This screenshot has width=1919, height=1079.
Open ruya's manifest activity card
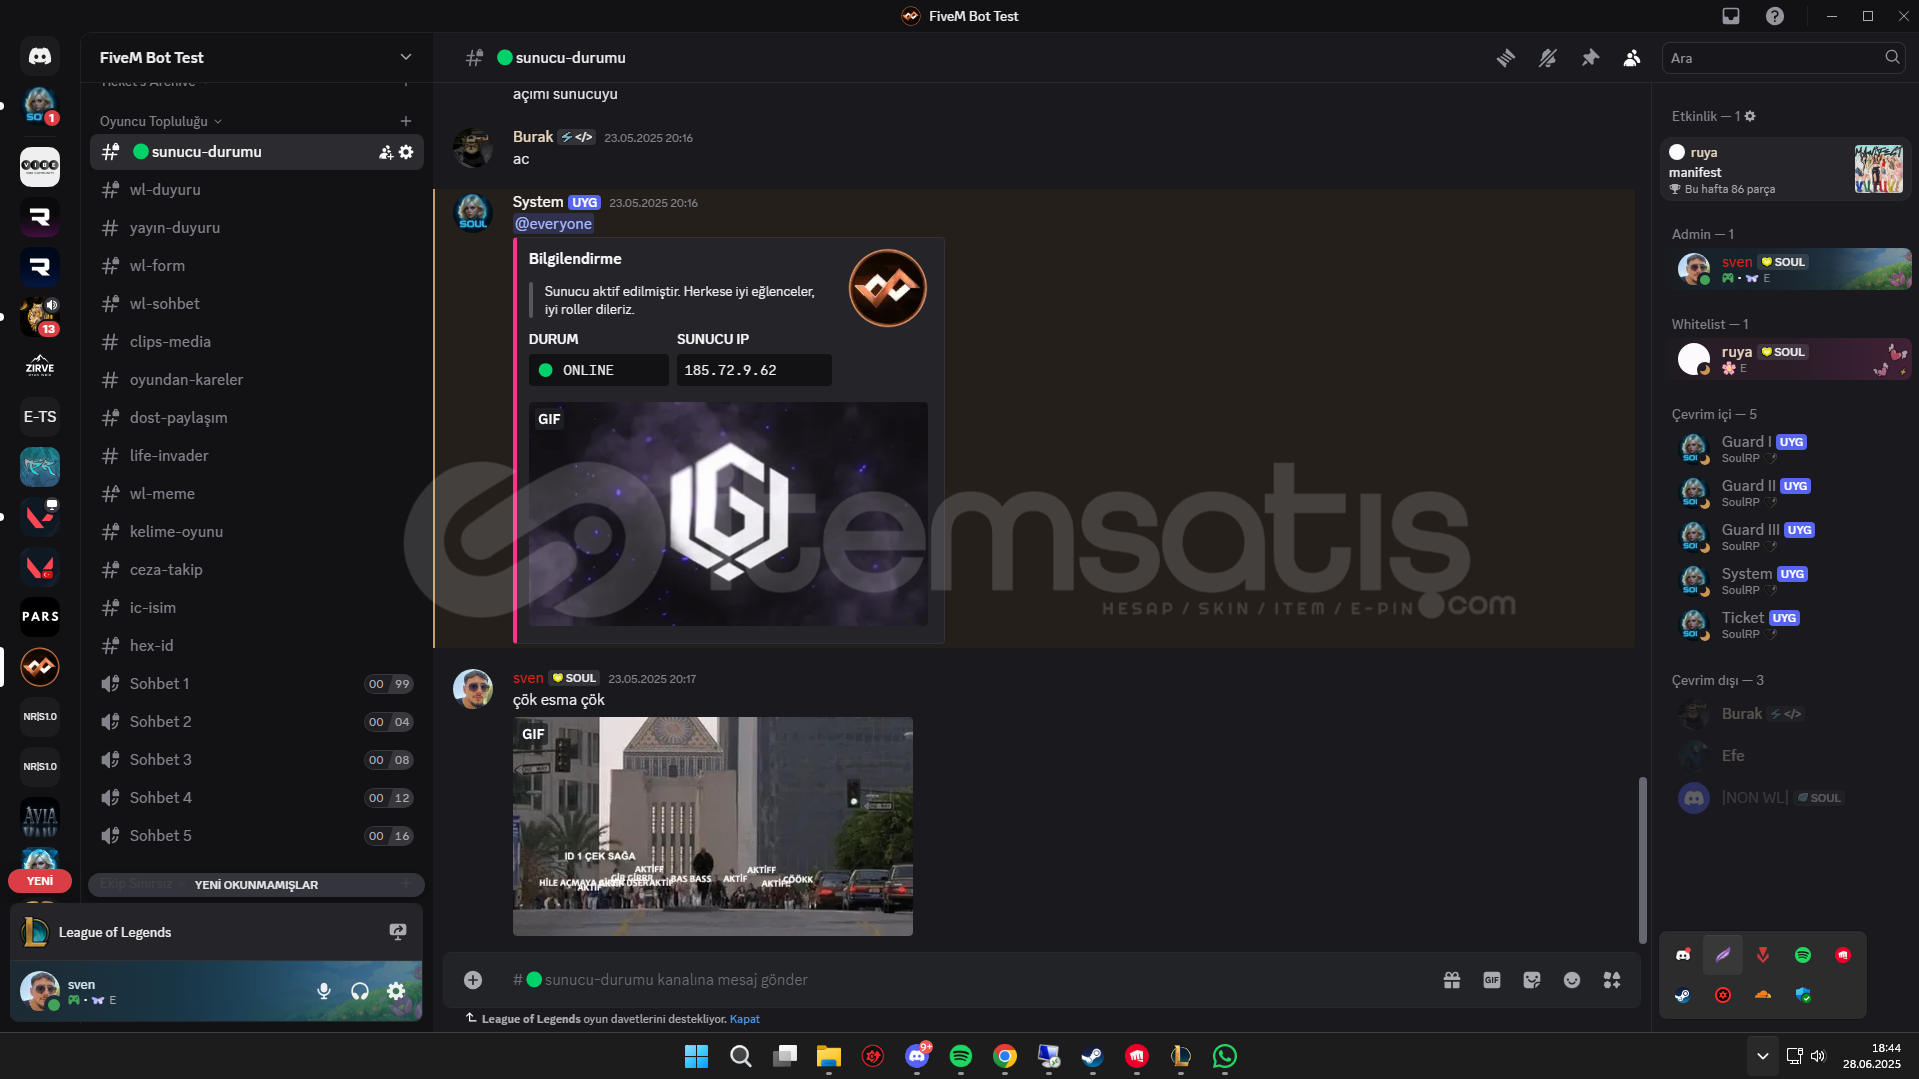[x=1786, y=169]
